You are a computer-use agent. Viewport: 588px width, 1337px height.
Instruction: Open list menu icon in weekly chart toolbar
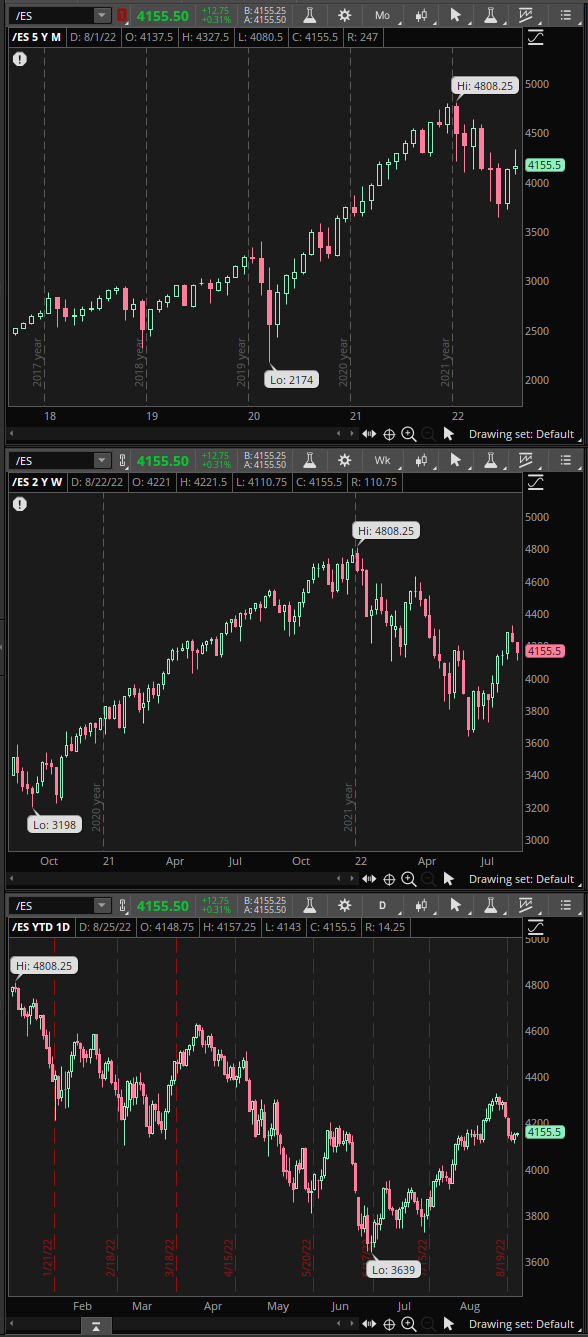(565, 460)
